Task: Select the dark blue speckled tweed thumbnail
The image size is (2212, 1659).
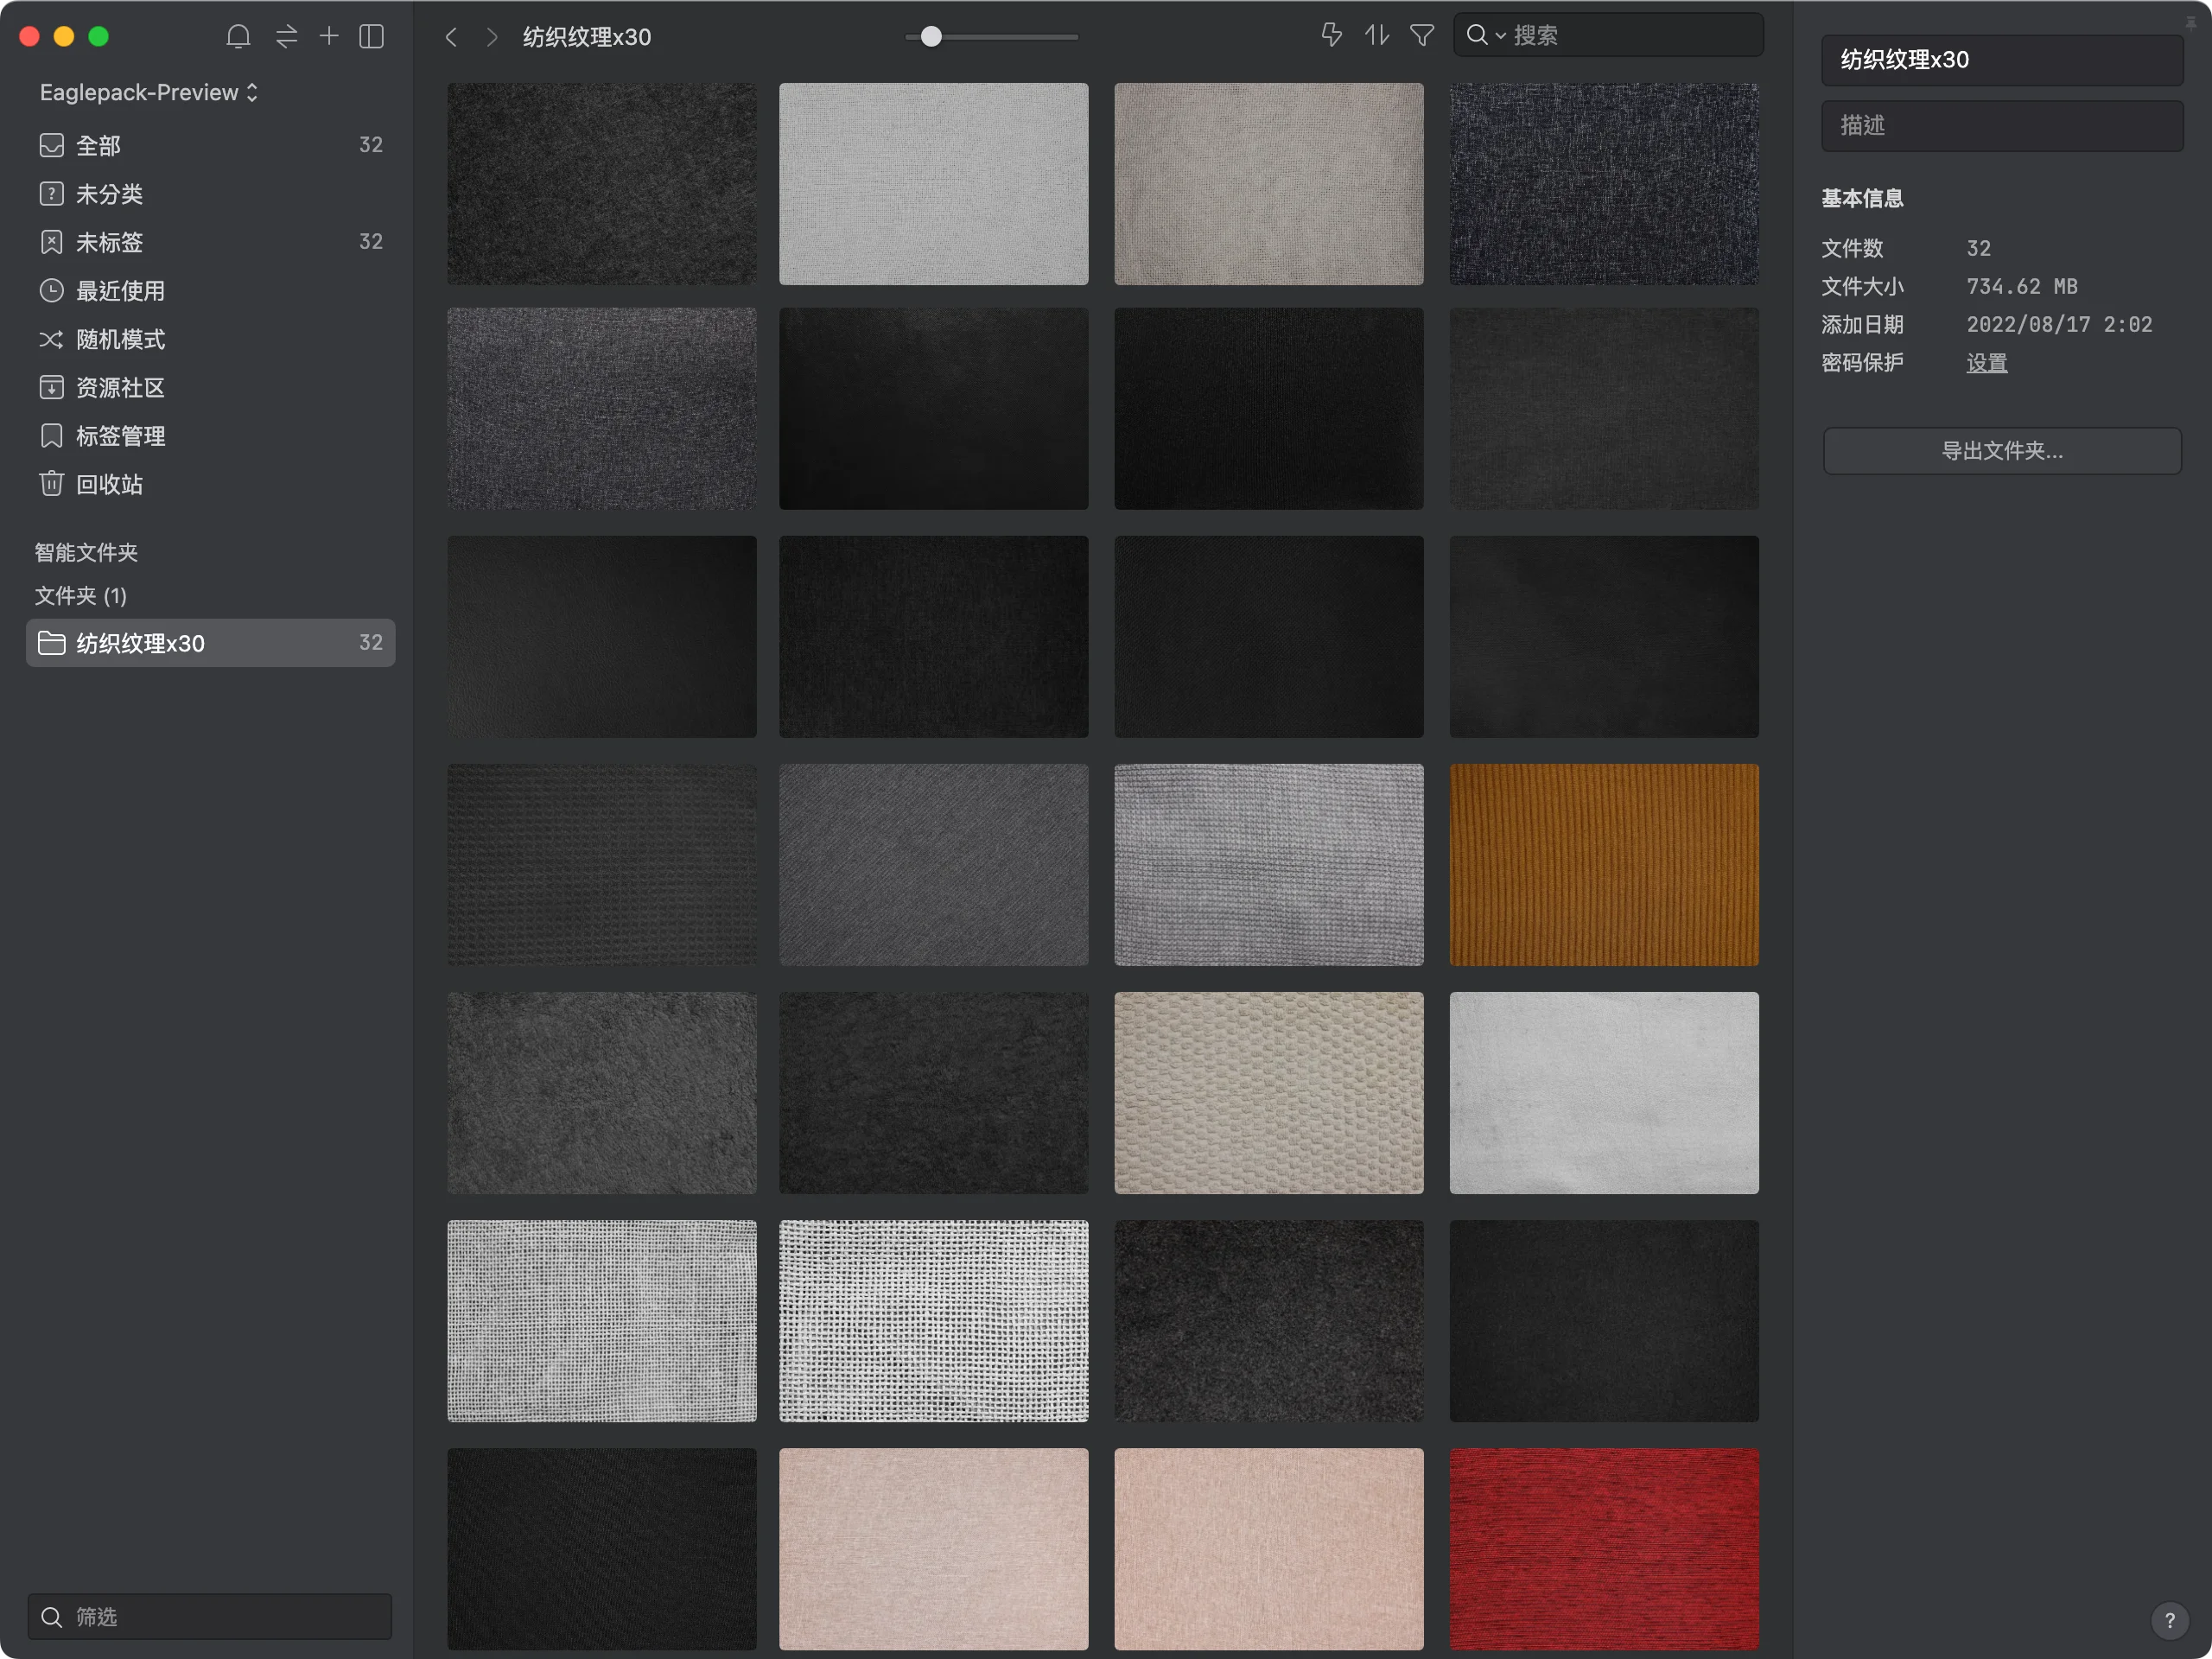Action: [x=1604, y=184]
